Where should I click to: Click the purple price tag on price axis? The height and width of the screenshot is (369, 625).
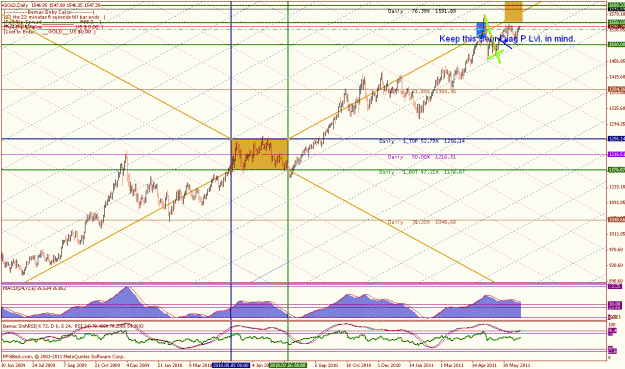pos(616,154)
